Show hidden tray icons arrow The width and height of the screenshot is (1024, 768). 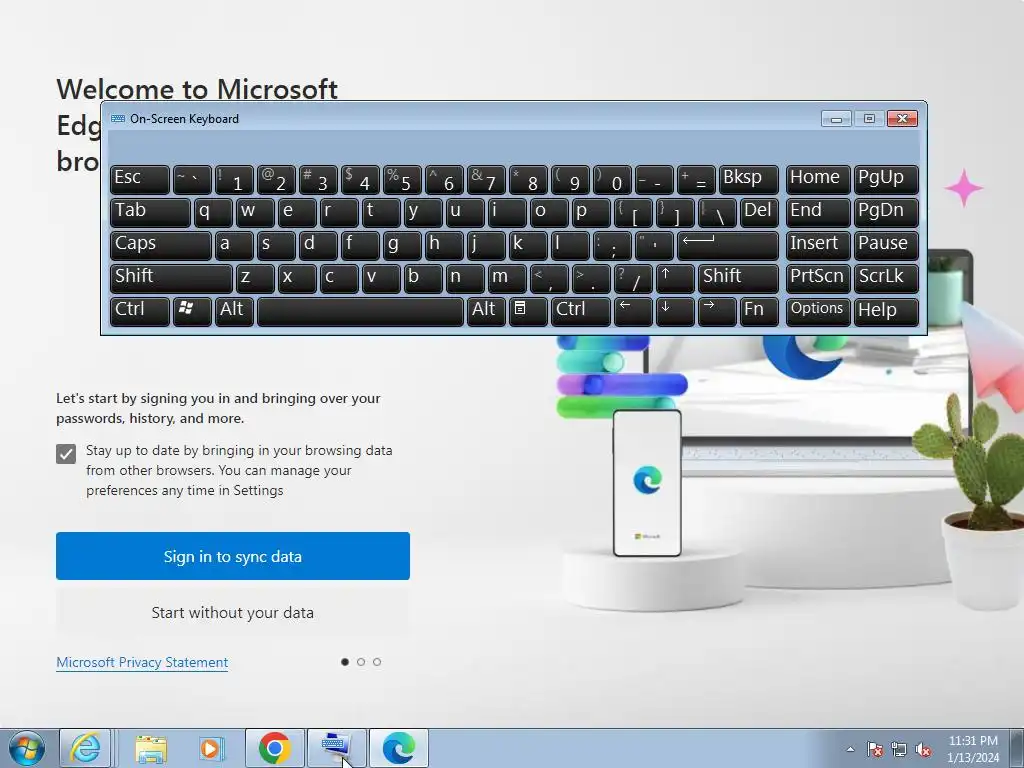850,749
